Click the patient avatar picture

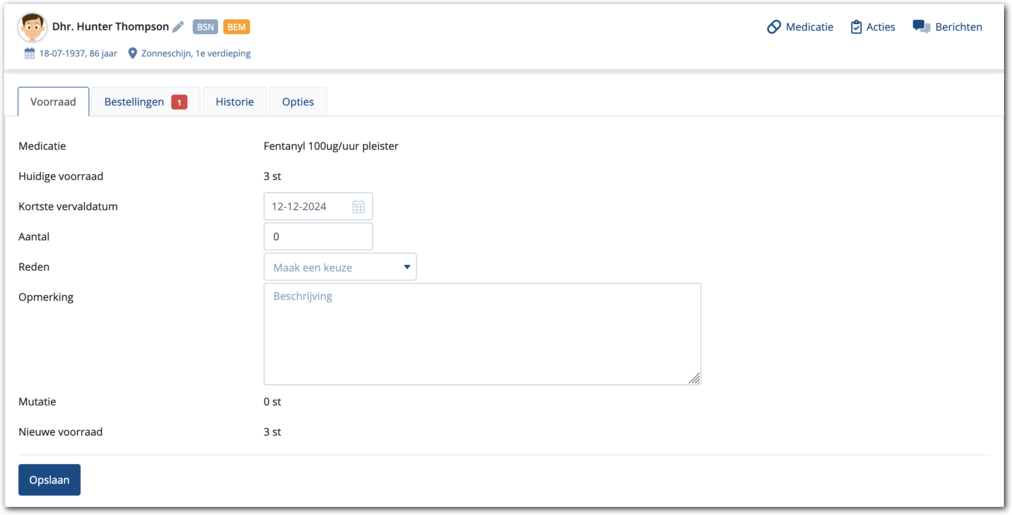[x=32, y=27]
